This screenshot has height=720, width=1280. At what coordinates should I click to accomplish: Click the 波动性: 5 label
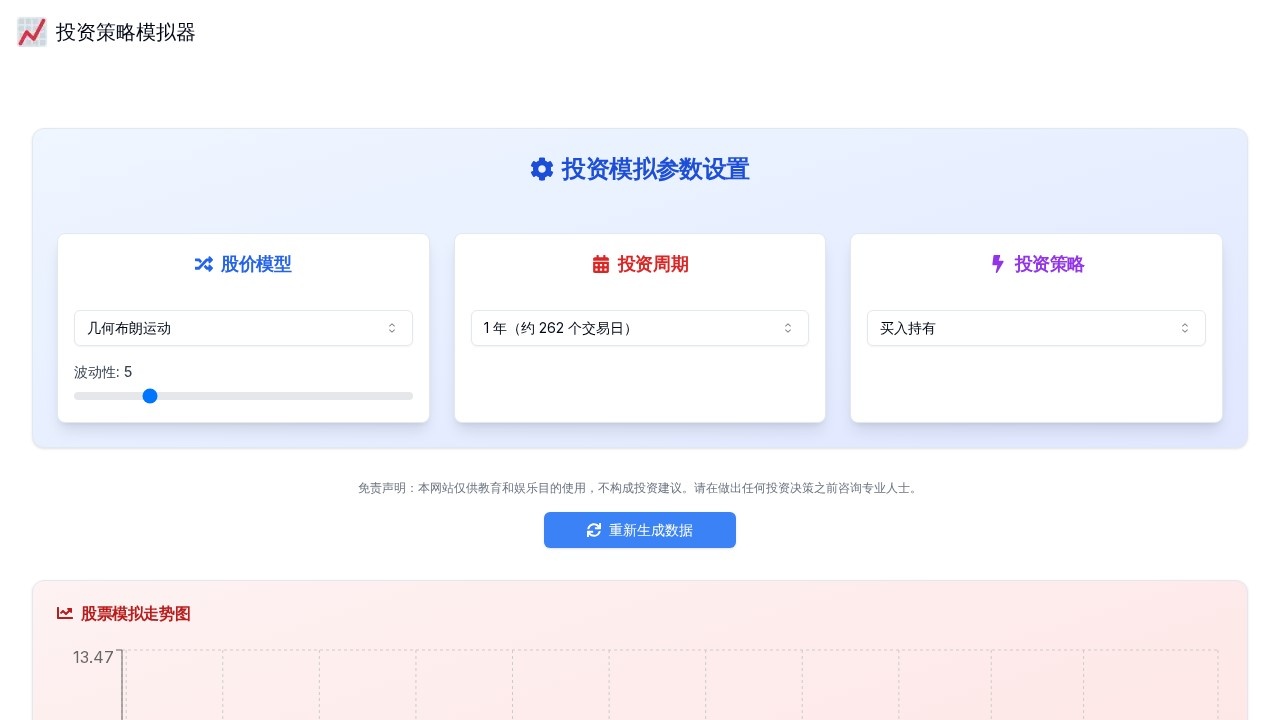[100, 372]
